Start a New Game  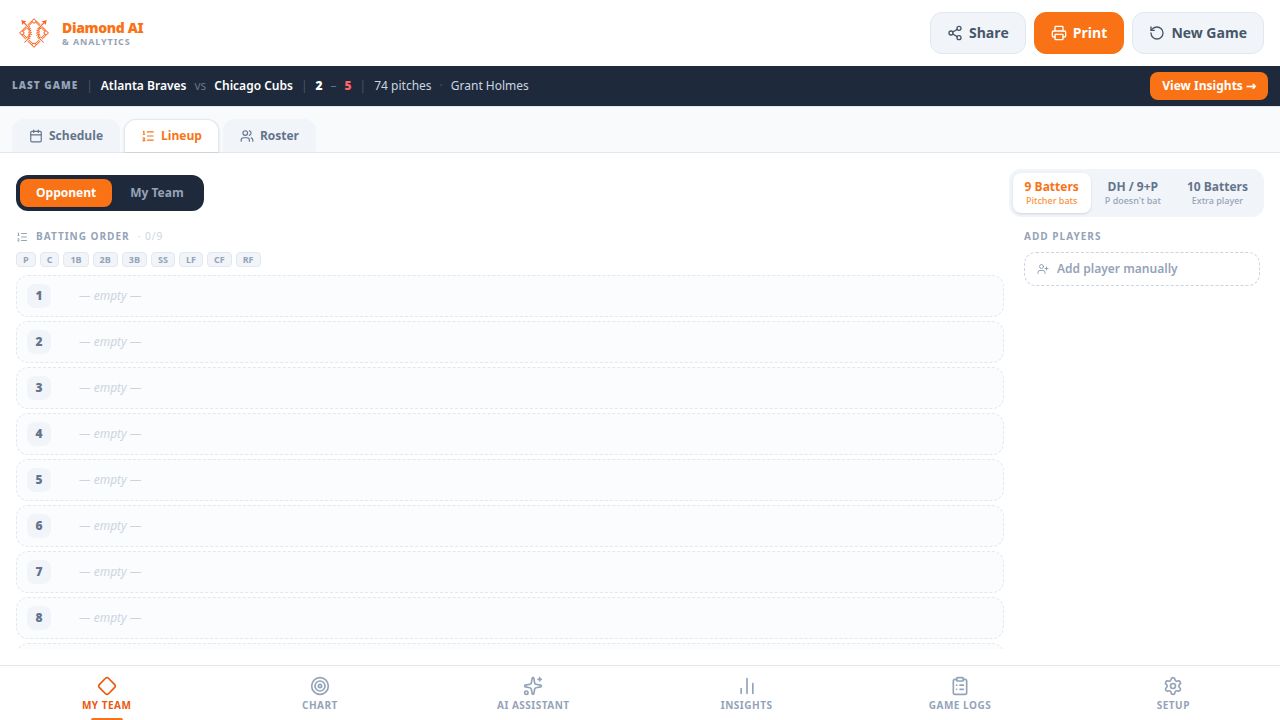click(x=1198, y=33)
